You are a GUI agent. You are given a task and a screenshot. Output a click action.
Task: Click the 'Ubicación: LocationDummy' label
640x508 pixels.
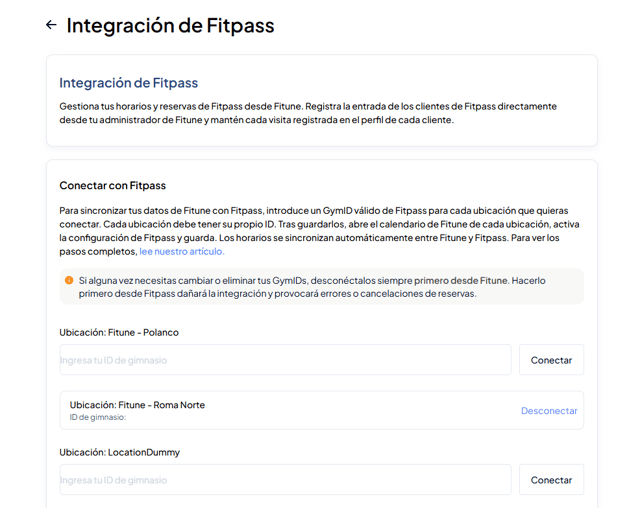120,453
